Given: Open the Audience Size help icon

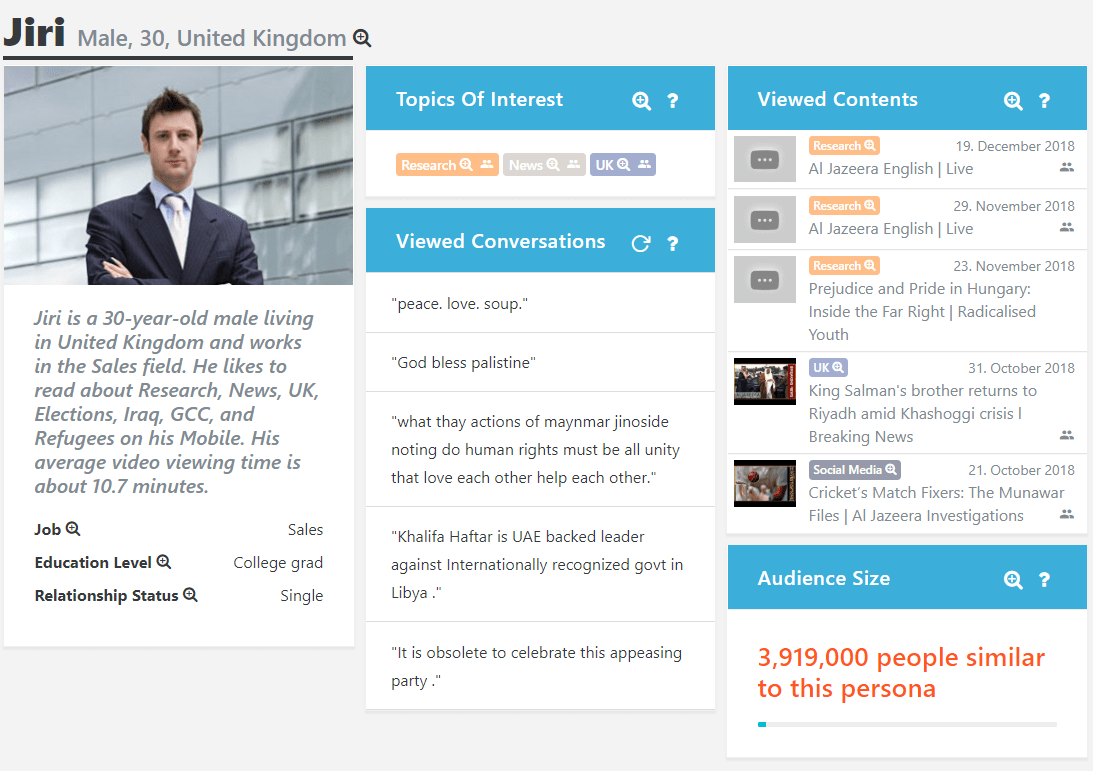Looking at the screenshot, I should tap(1044, 579).
